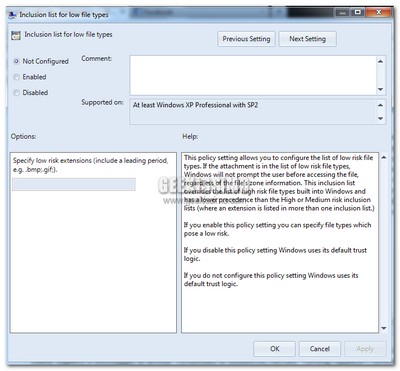
Task: Close the window with red X
Action: [379, 13]
